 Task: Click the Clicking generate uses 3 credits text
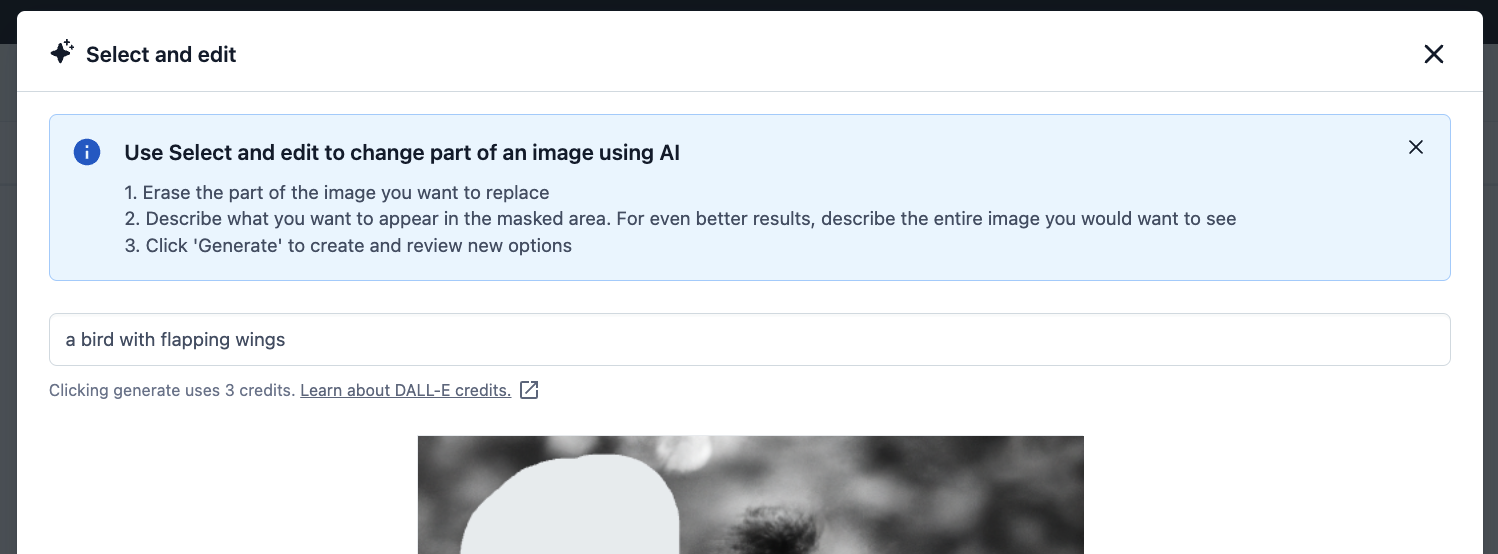coord(172,390)
